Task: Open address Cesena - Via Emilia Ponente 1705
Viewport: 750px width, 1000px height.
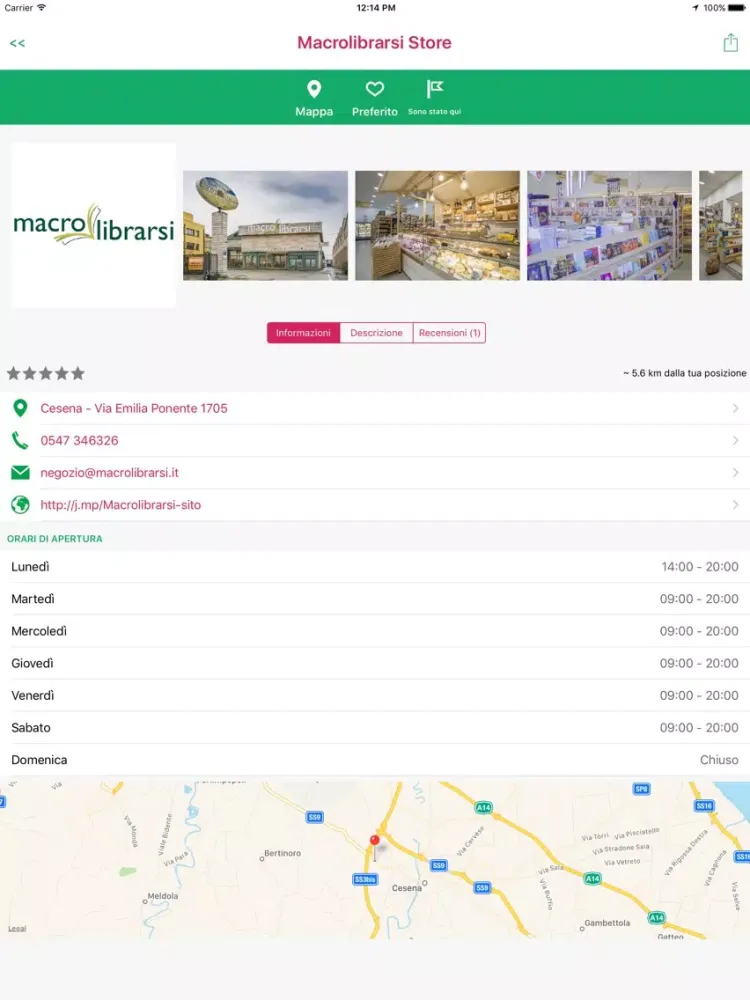Action: pos(134,408)
